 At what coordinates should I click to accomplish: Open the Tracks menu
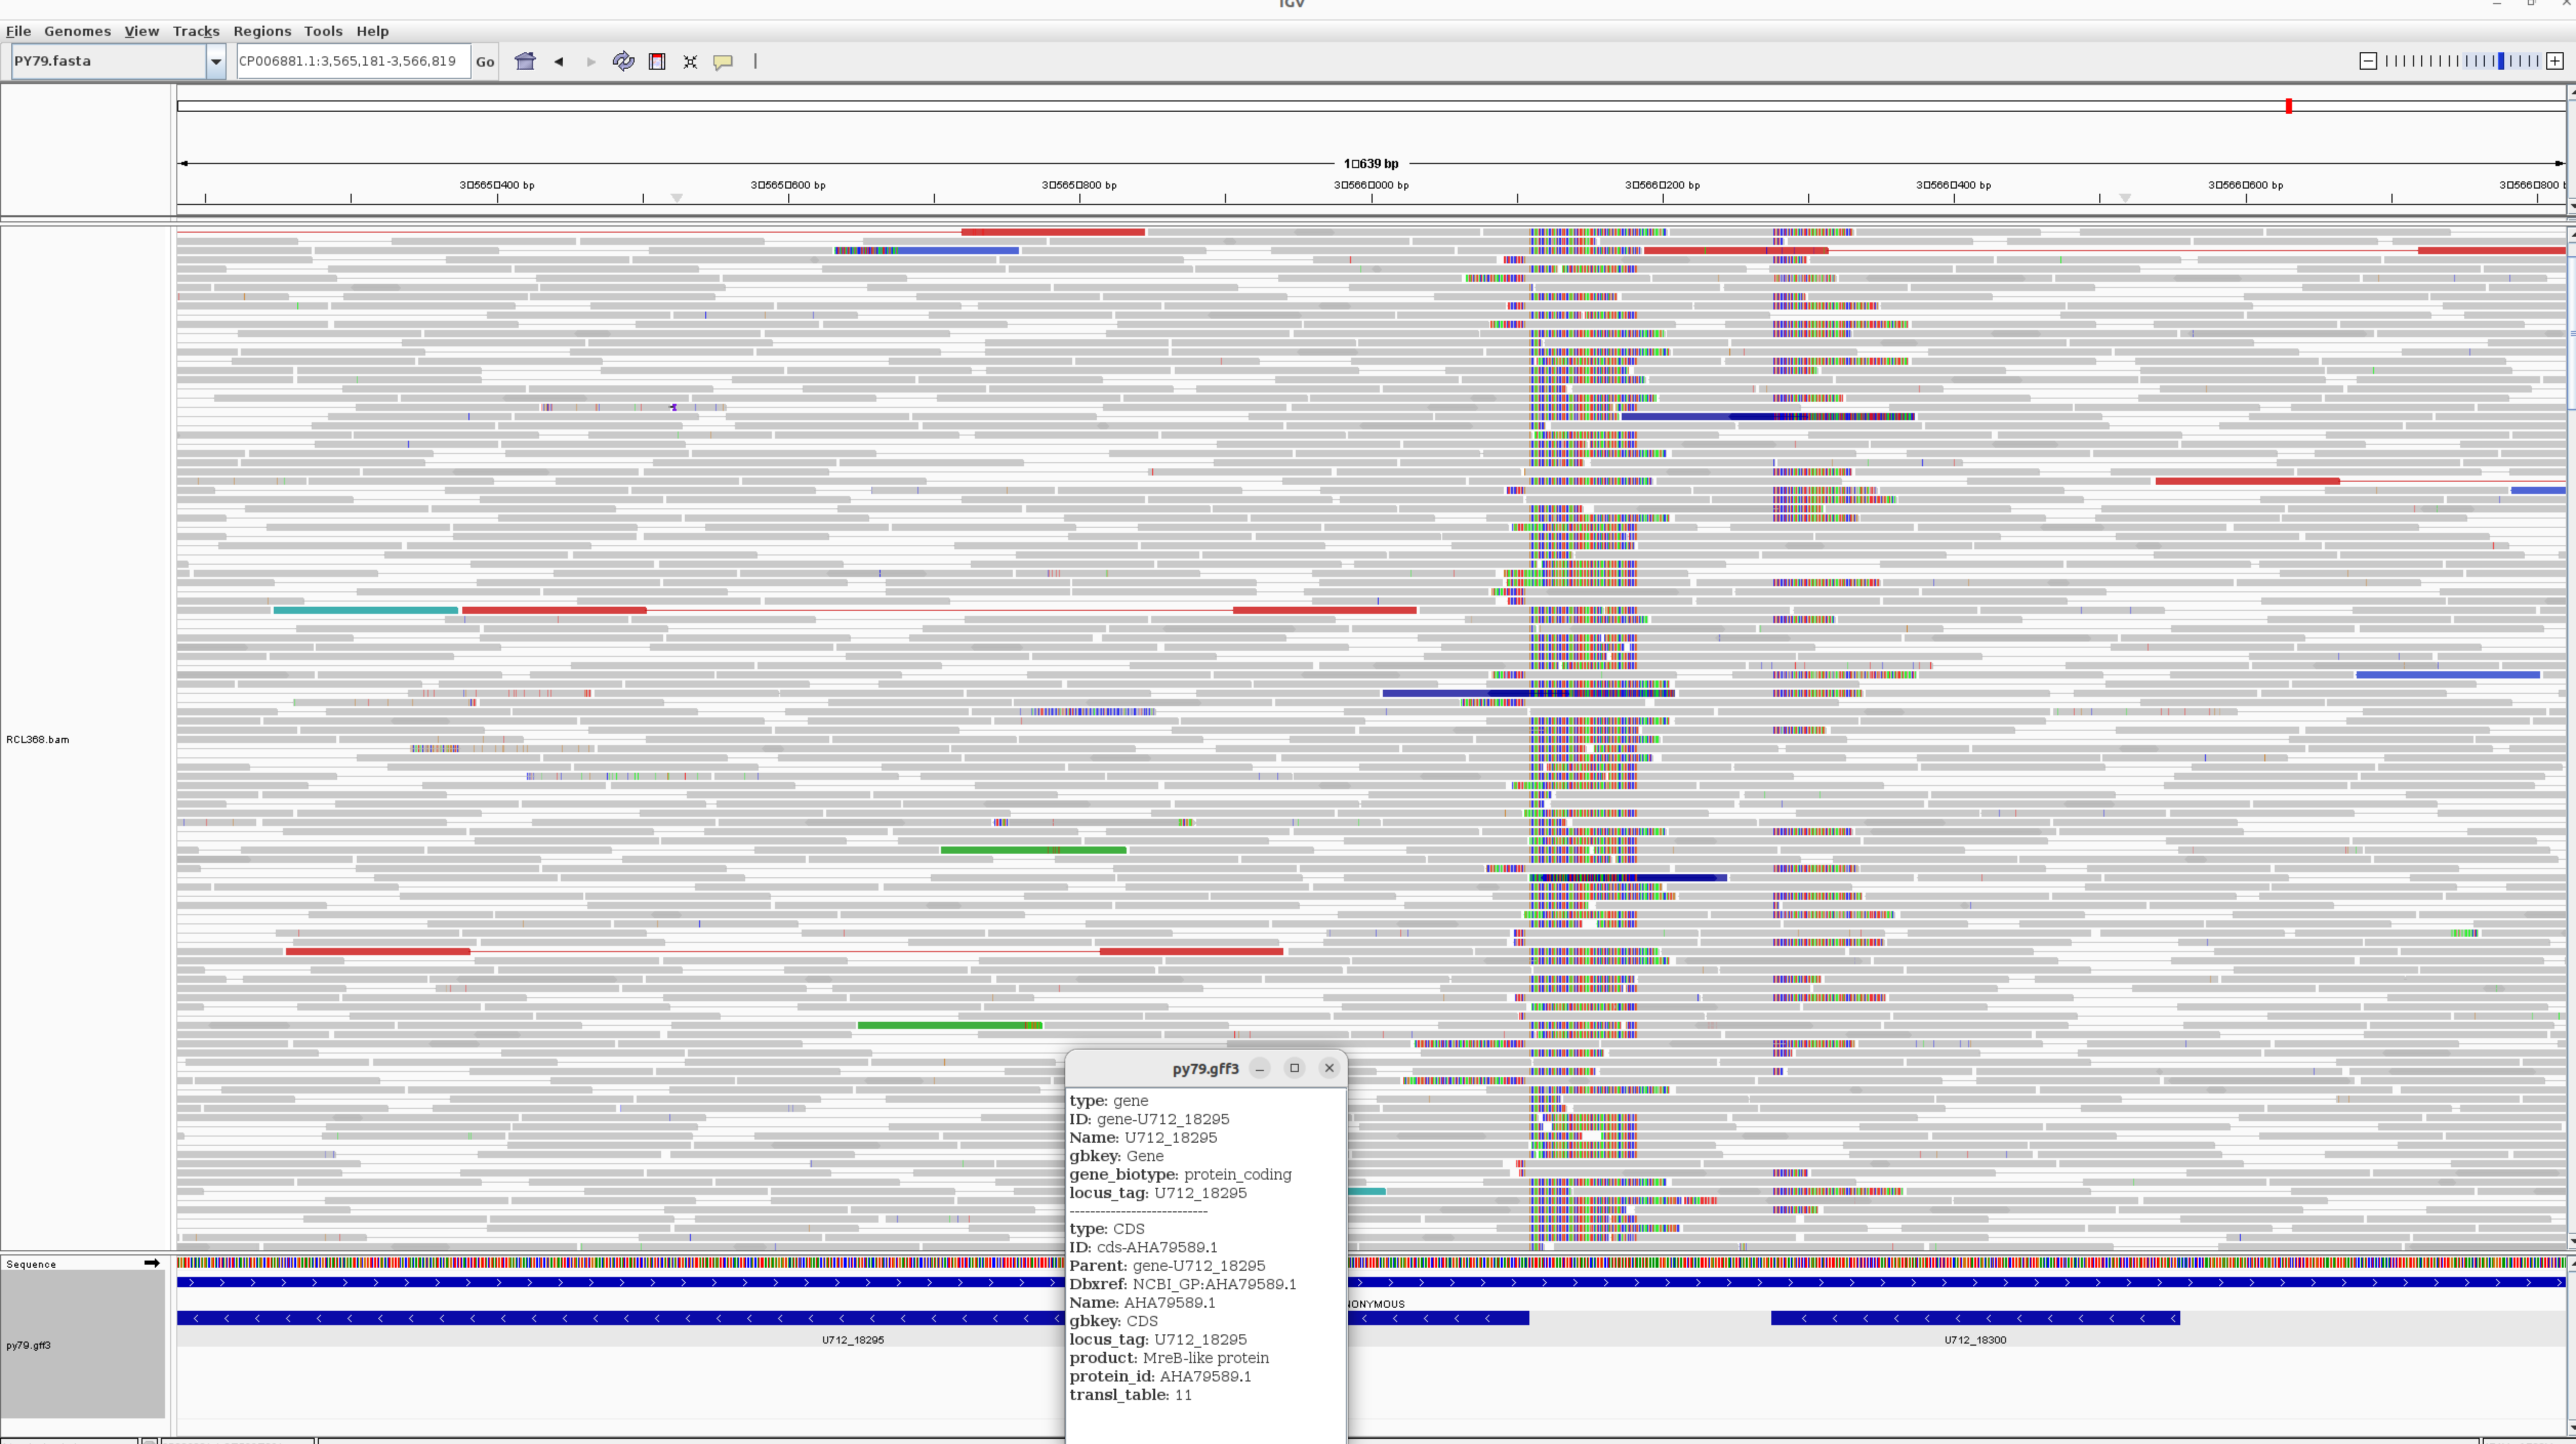click(x=196, y=31)
